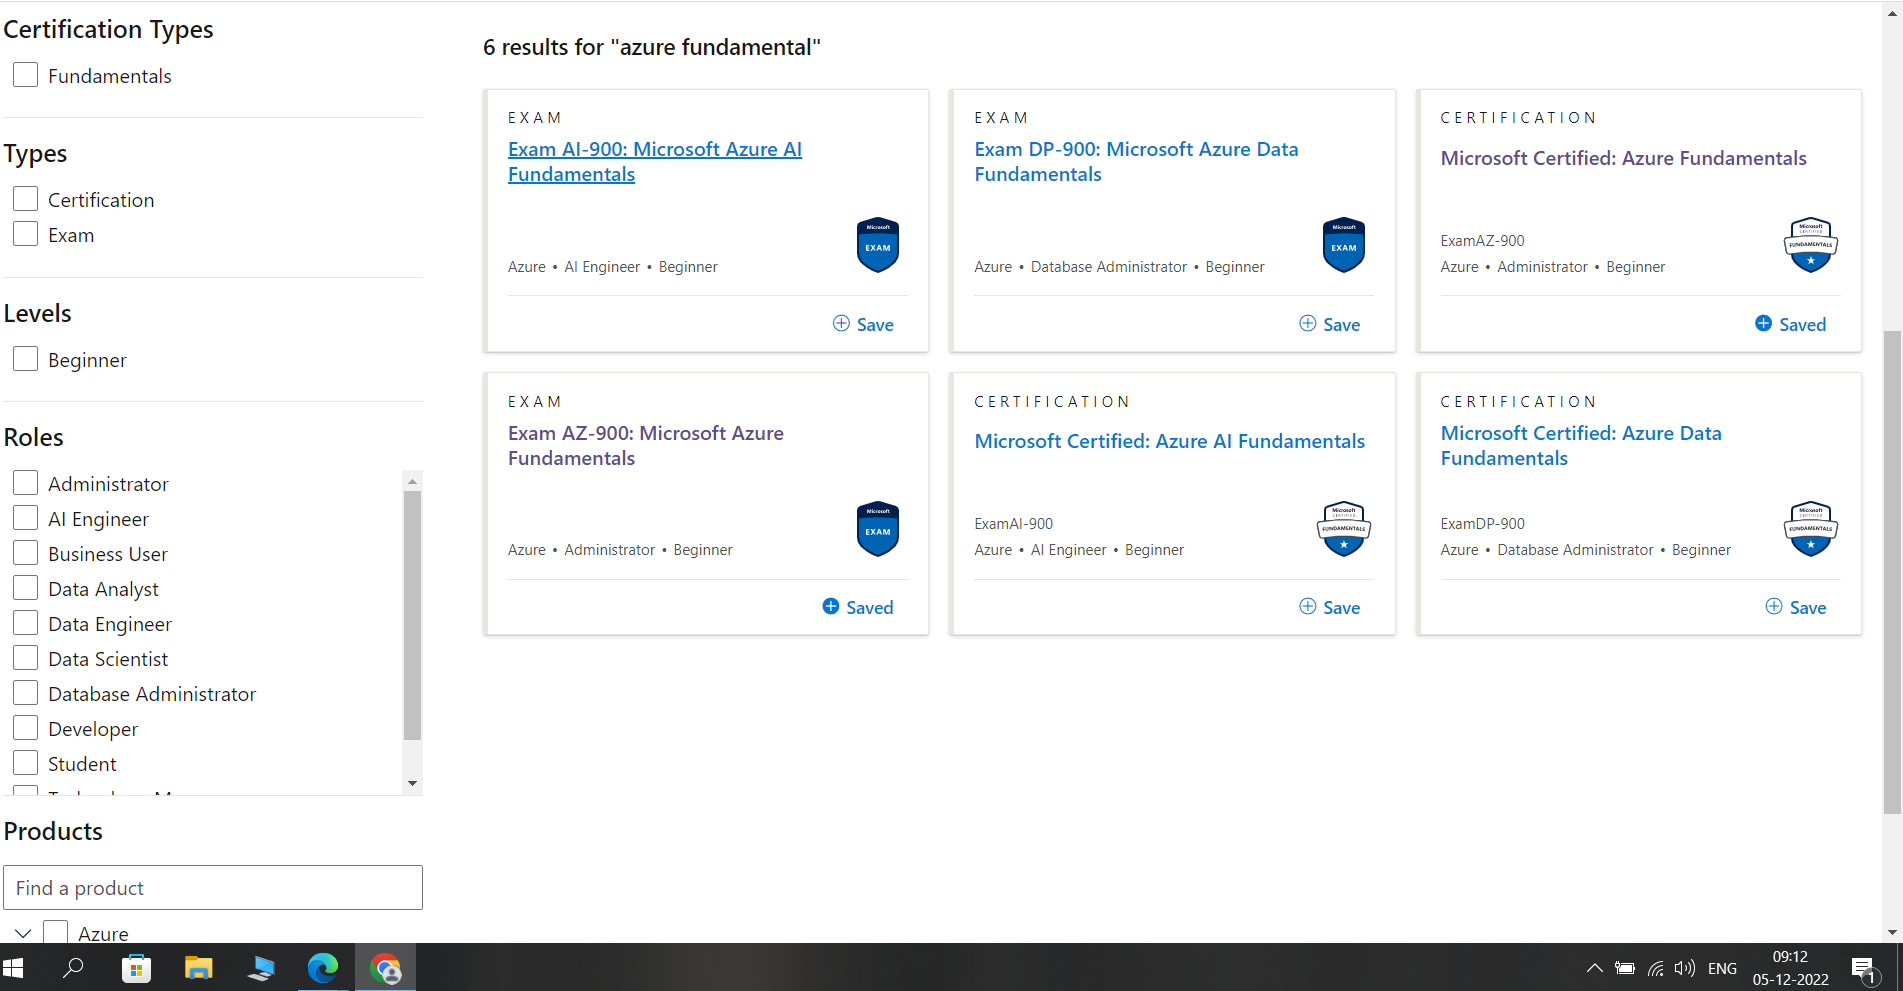The image size is (1903, 991).
Task: Open Exam DP-900 Azure Data Fundamentals link
Action: (1136, 162)
